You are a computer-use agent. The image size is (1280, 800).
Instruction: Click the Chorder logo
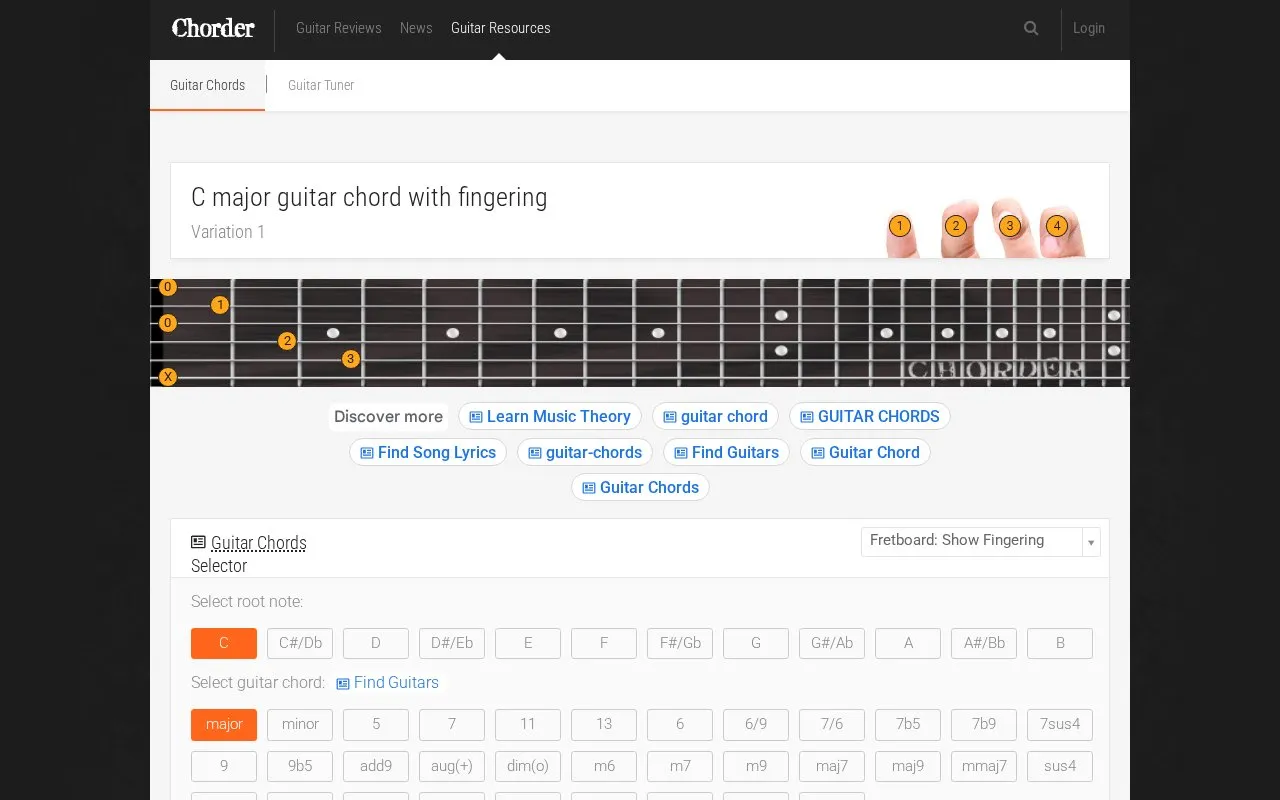click(213, 28)
